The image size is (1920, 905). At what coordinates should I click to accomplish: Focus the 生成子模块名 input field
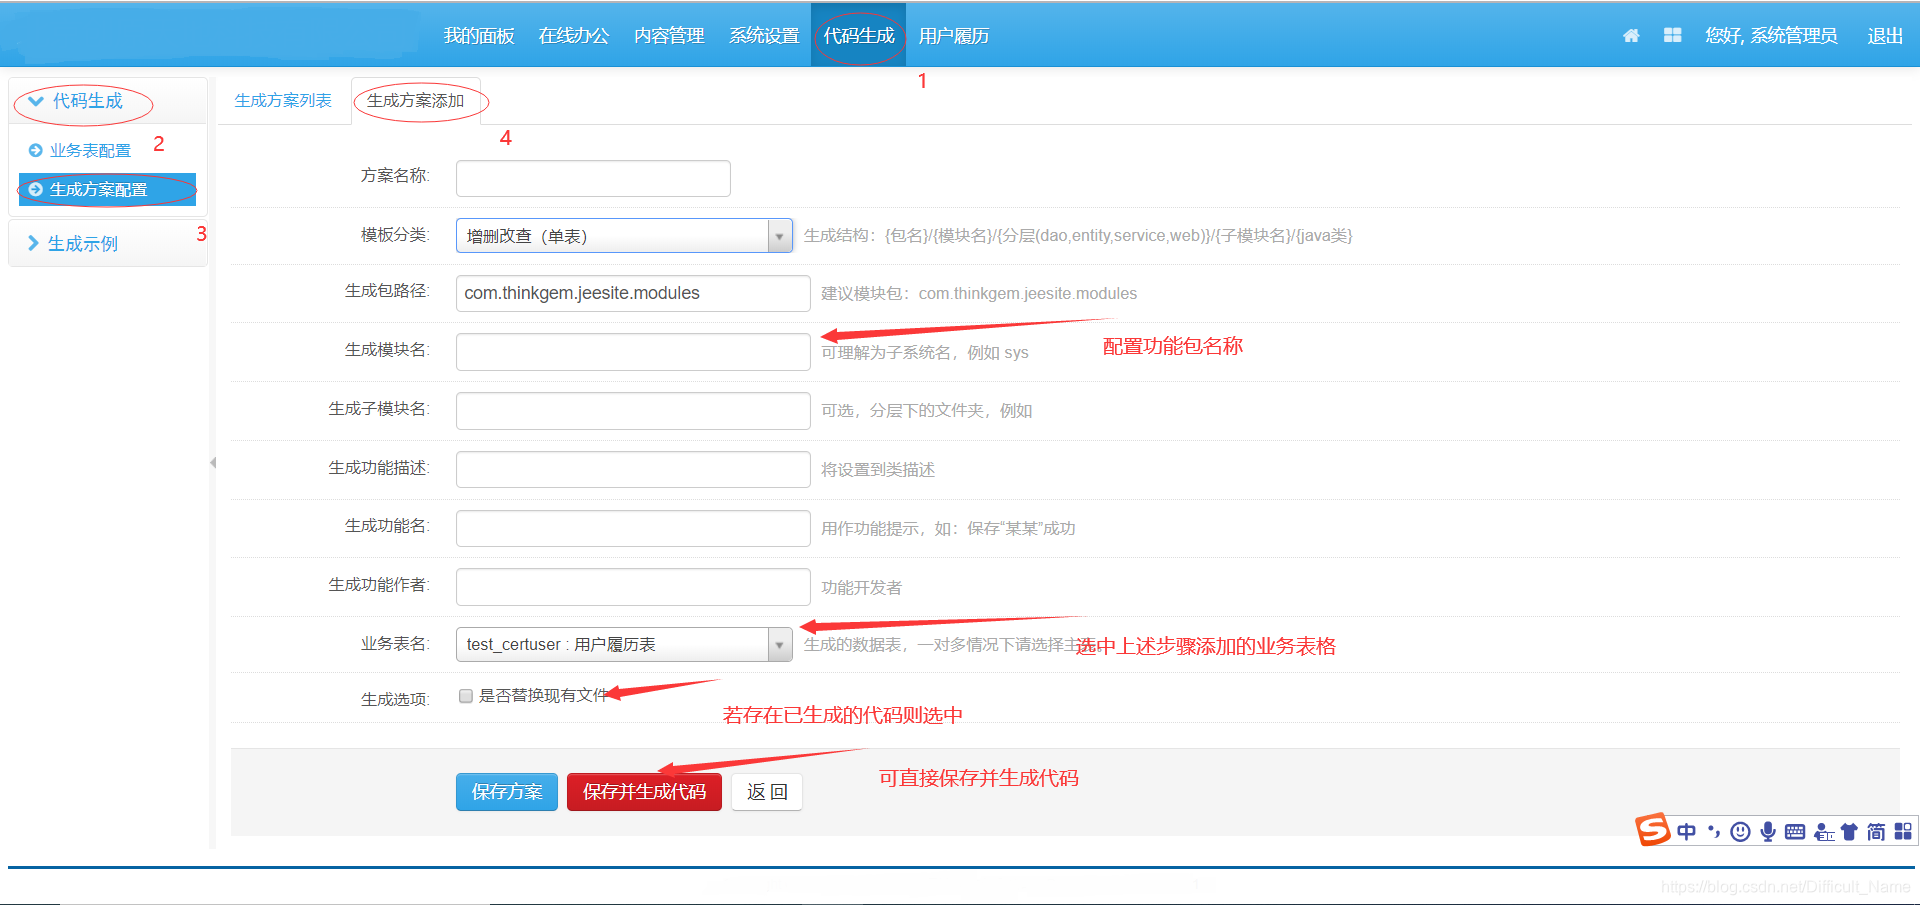633,411
